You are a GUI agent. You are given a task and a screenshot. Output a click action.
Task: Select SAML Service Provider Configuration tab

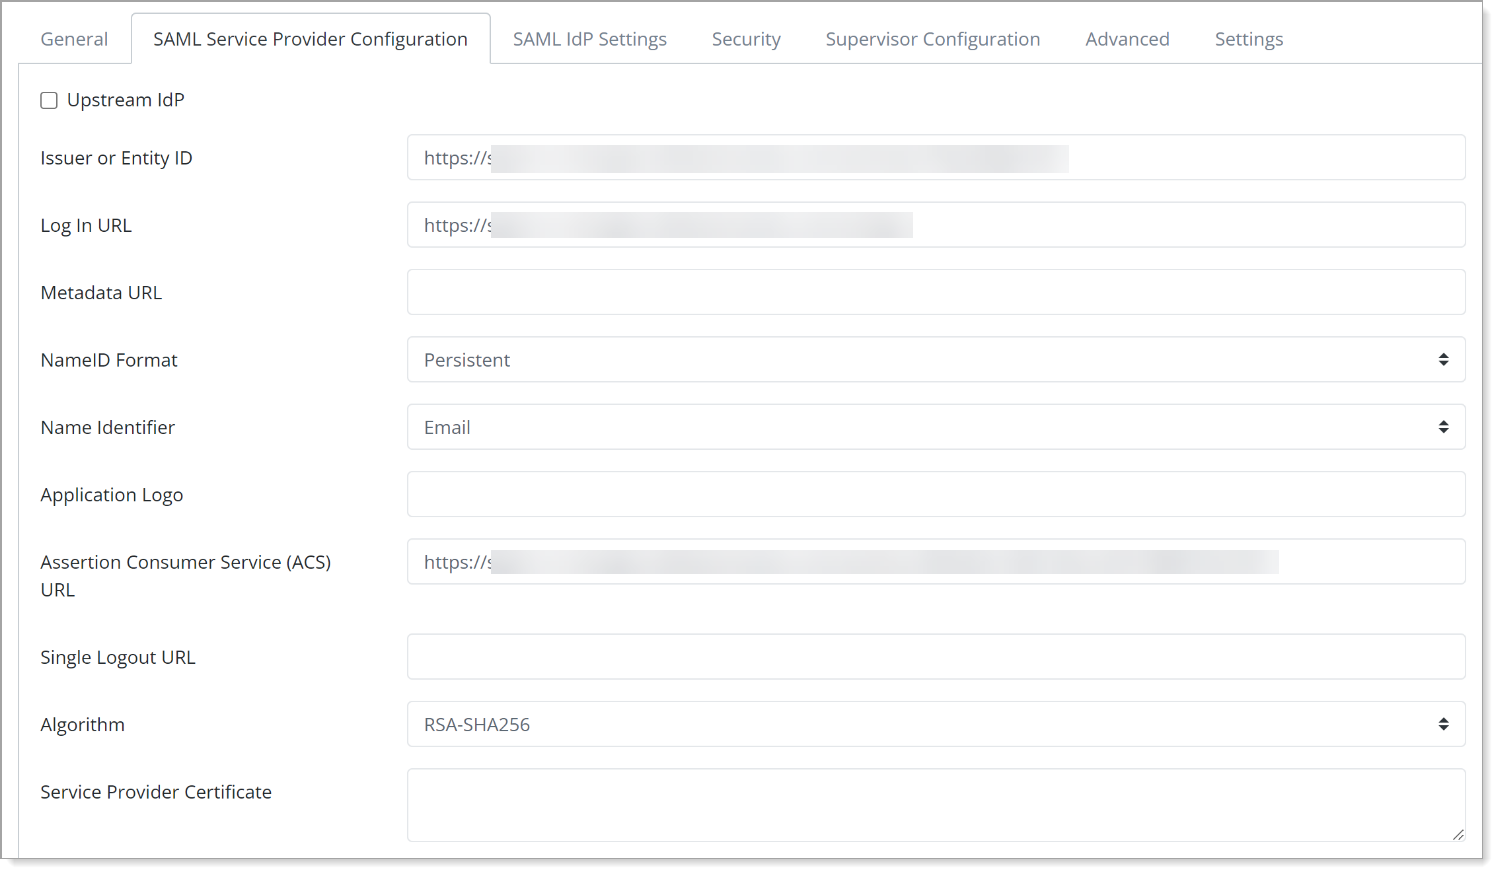point(310,39)
